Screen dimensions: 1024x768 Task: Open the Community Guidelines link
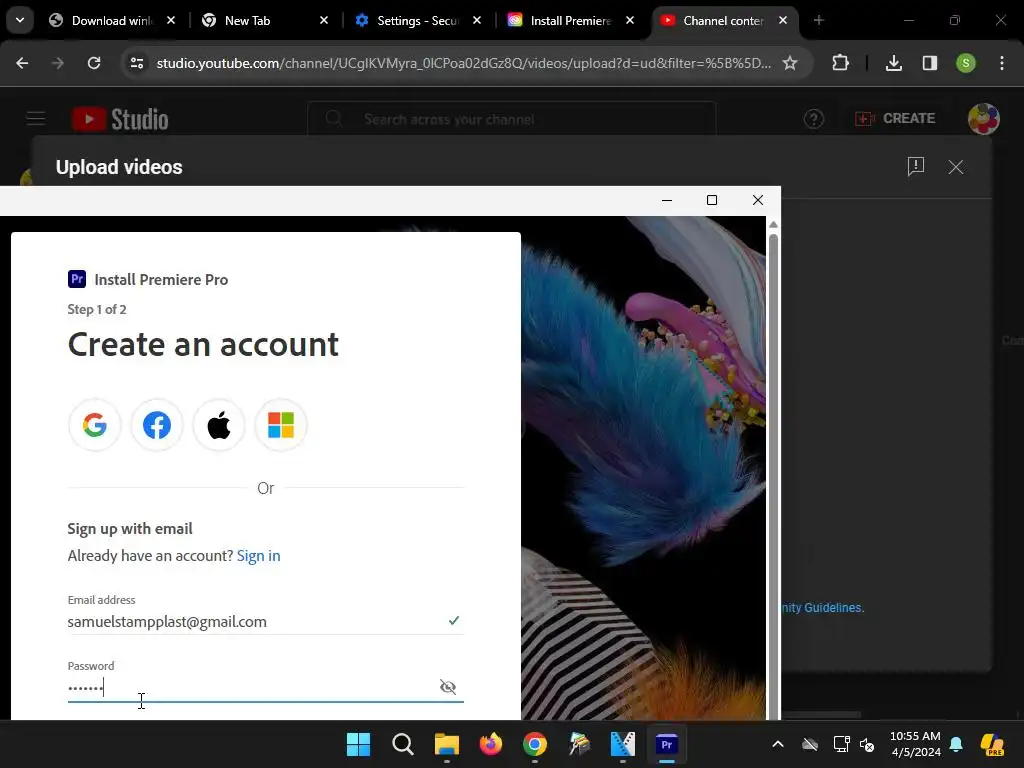click(x=822, y=607)
